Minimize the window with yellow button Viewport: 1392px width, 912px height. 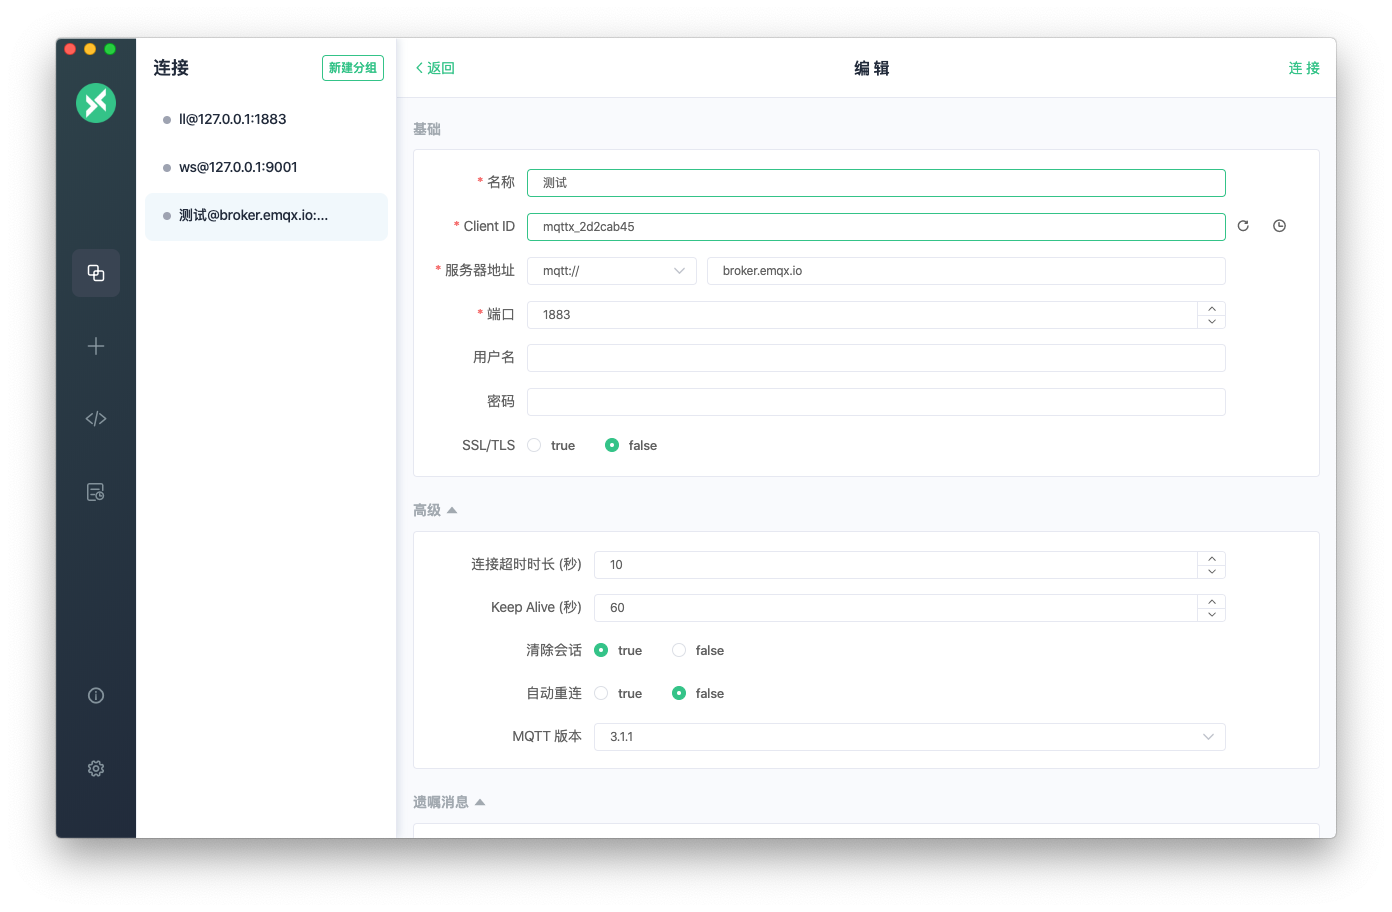click(90, 49)
